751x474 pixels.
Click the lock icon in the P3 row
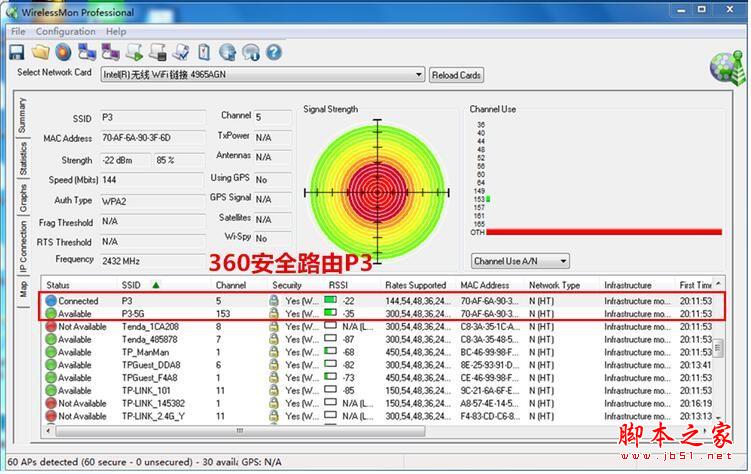(x=273, y=301)
